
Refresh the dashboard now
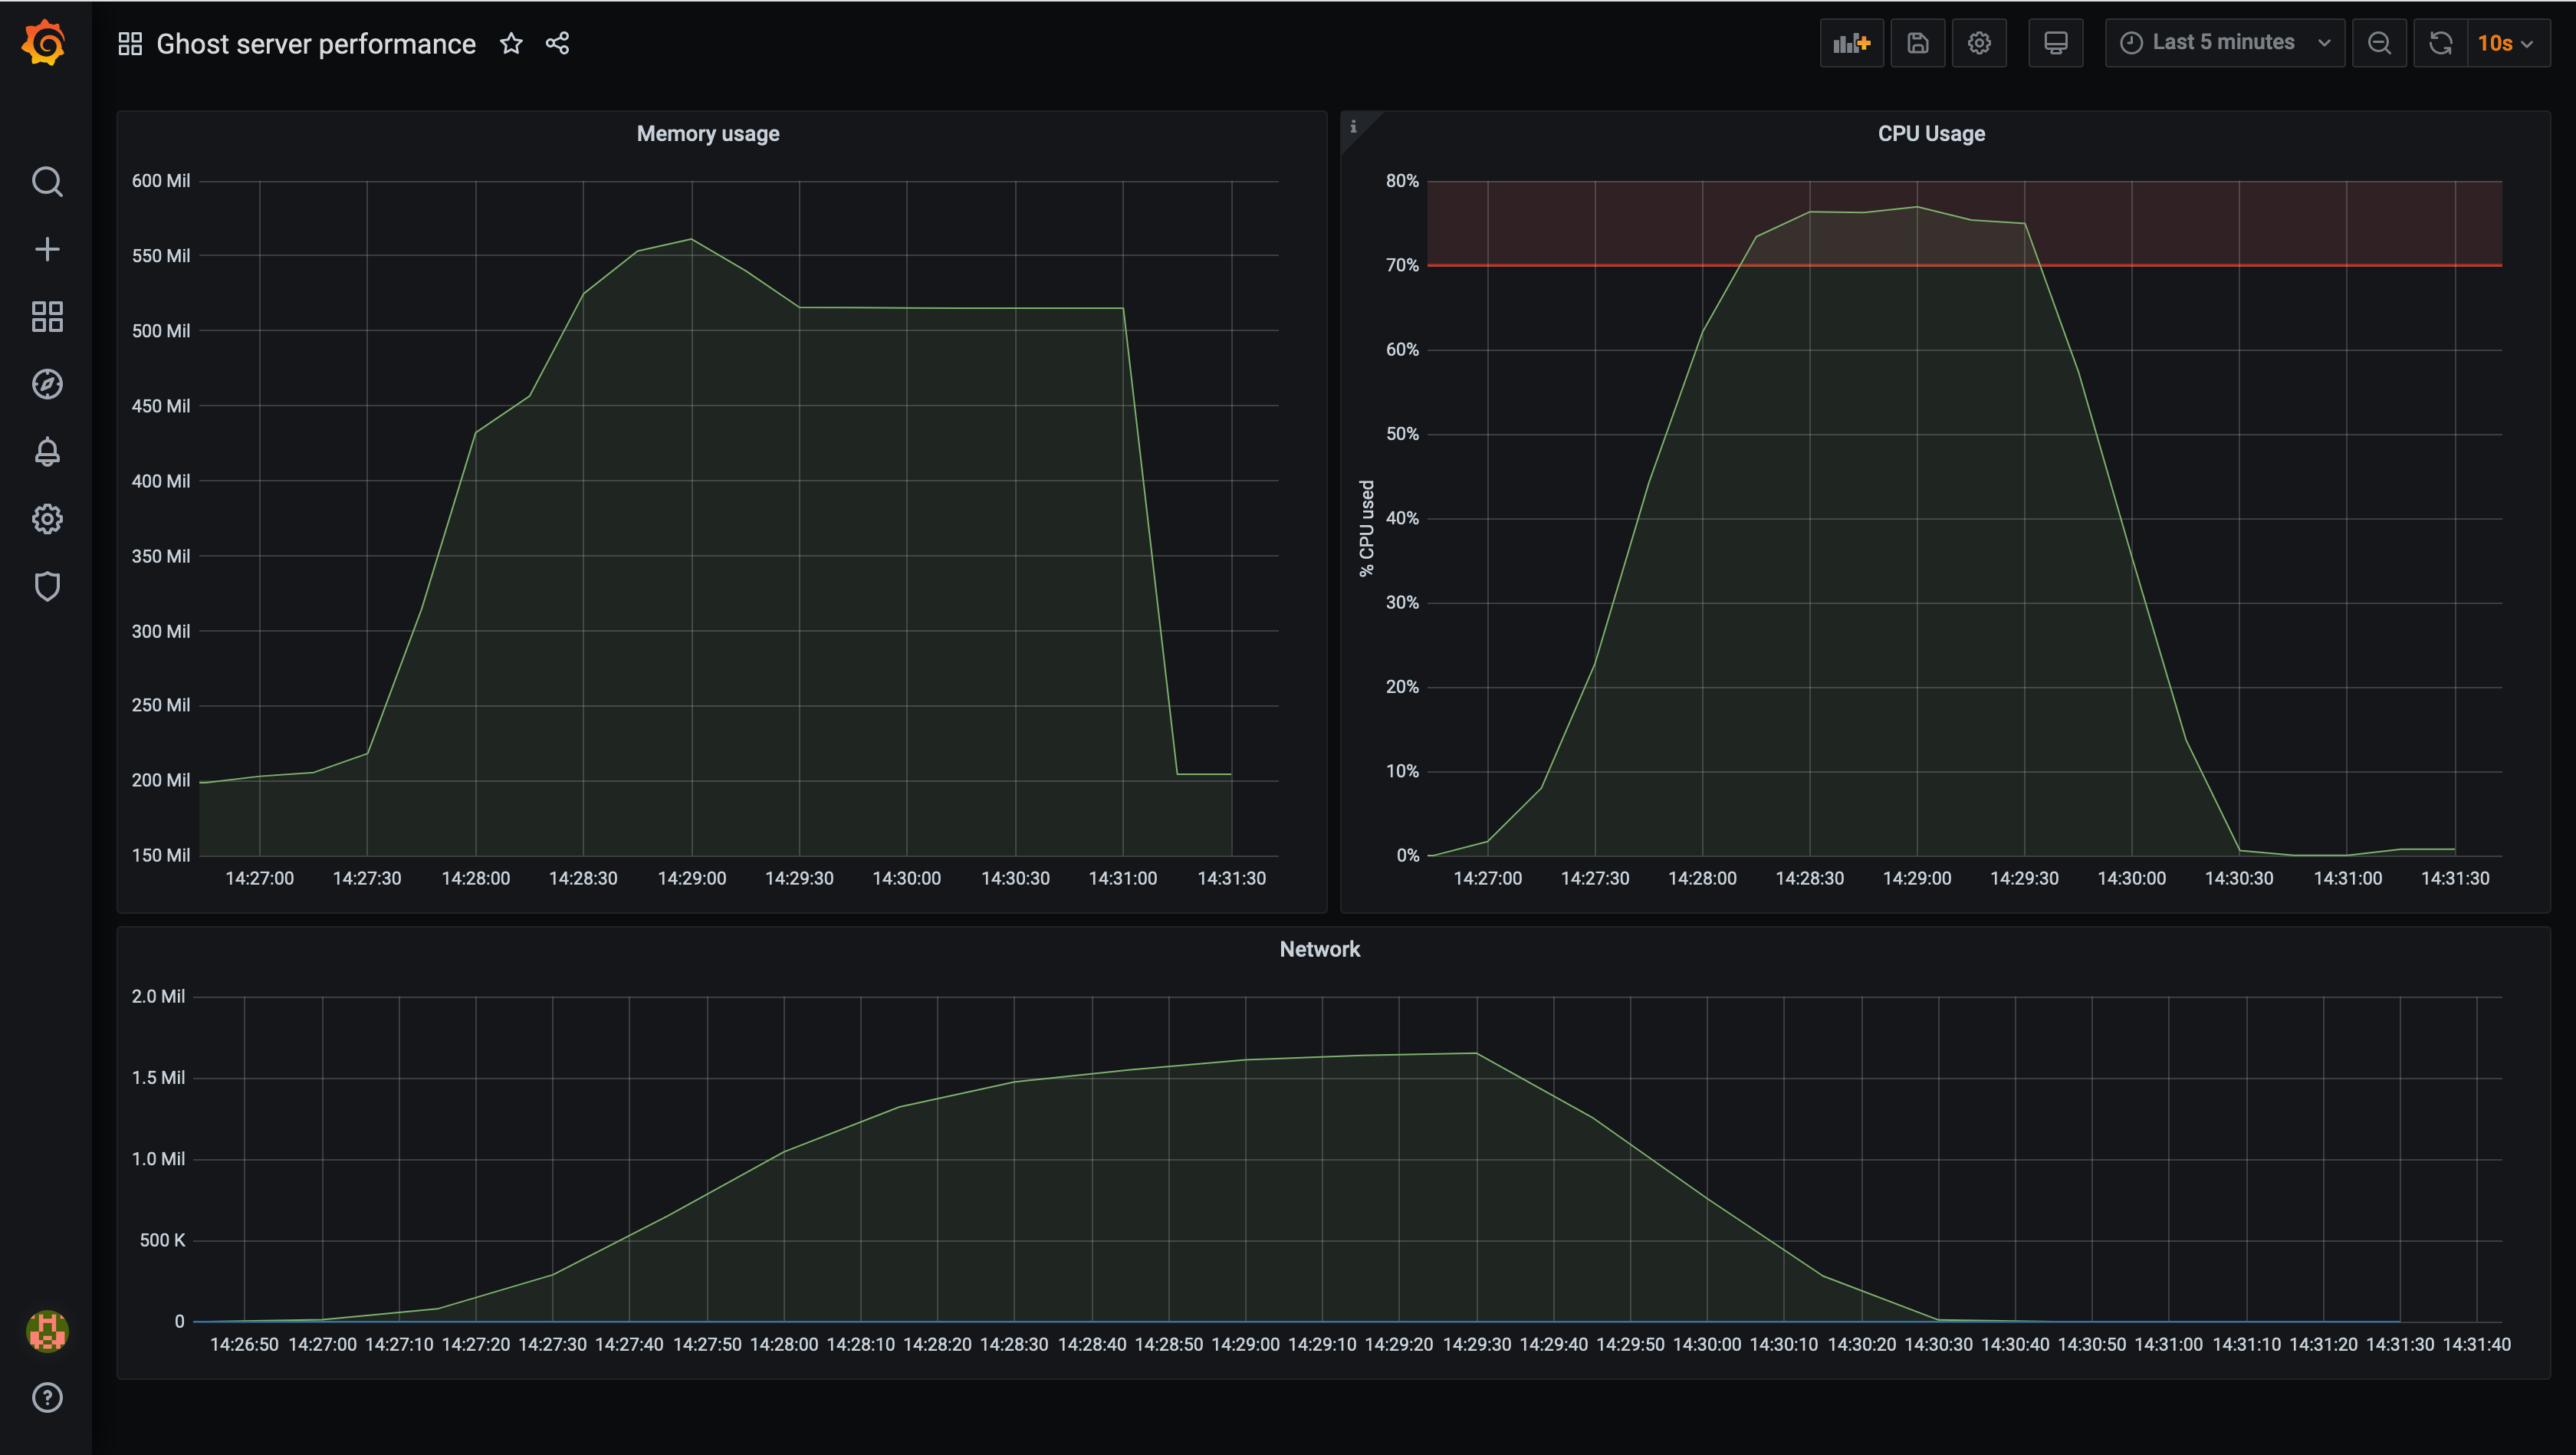(2441, 43)
